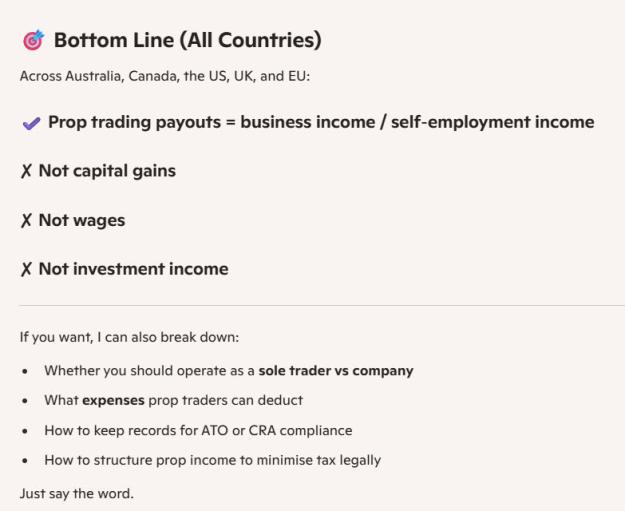Click the Just say the word line
This screenshot has width=625, height=511.
pos(77,494)
